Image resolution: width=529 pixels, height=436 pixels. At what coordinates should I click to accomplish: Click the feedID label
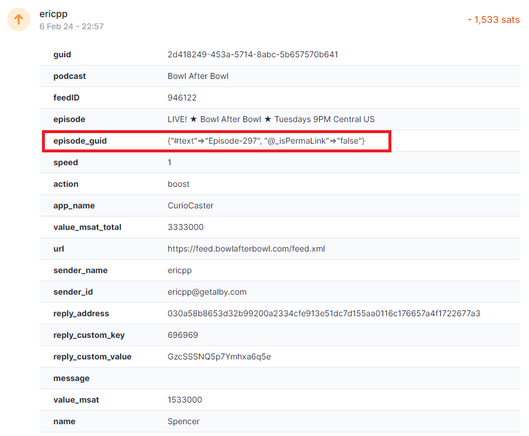point(66,98)
